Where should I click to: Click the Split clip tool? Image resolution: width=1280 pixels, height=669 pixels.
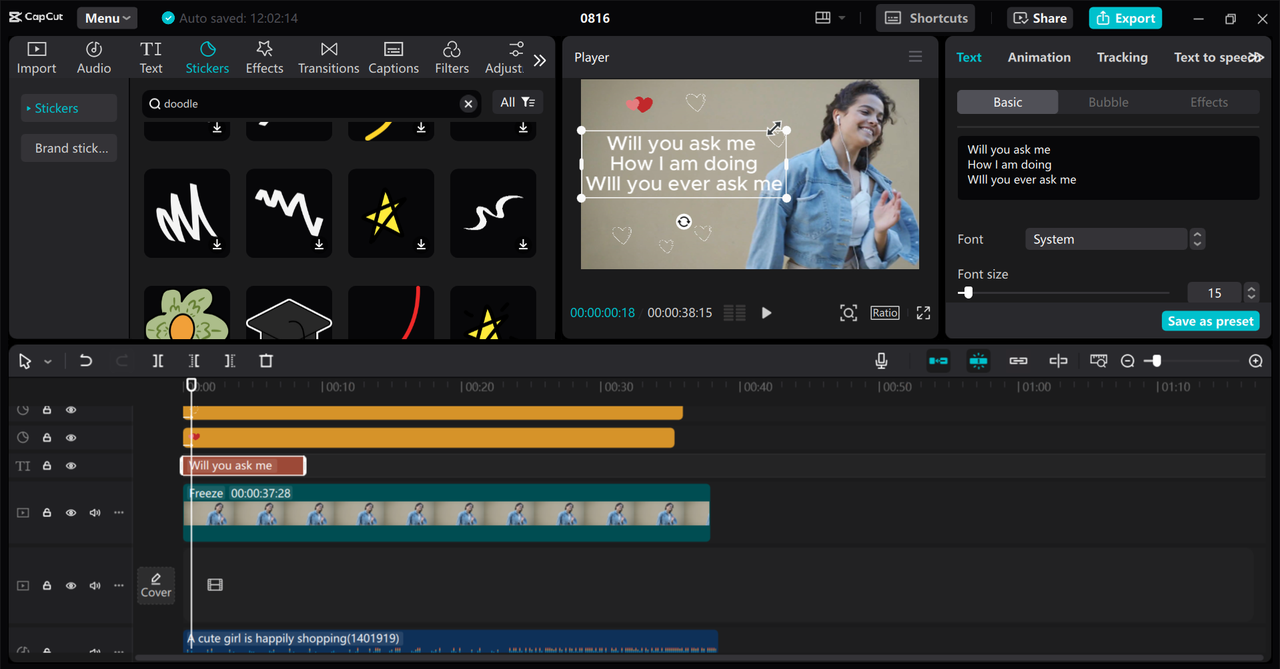158,361
